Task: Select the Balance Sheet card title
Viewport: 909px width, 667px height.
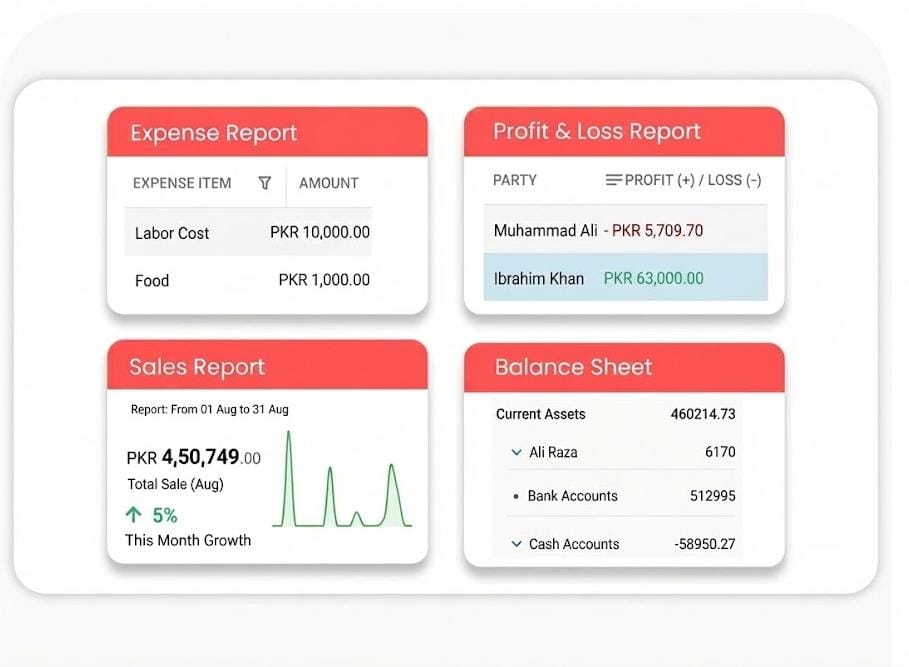Action: click(x=573, y=367)
